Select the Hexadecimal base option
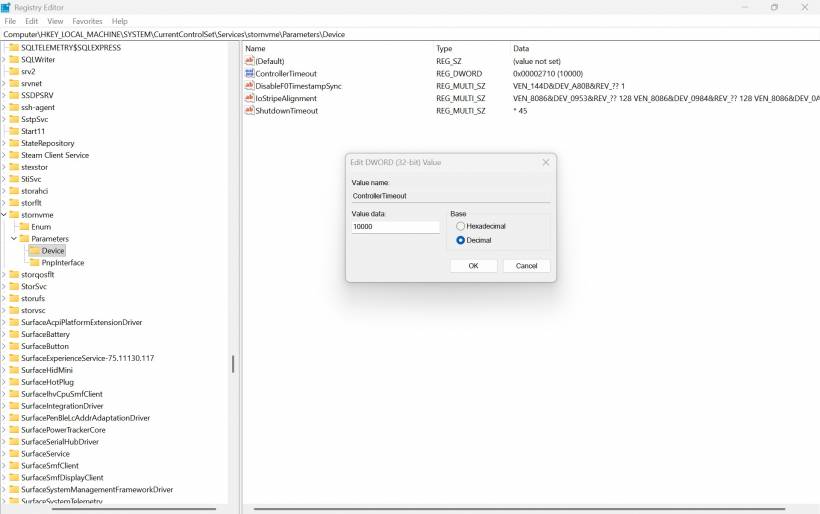The height and width of the screenshot is (514, 820). tap(461, 226)
